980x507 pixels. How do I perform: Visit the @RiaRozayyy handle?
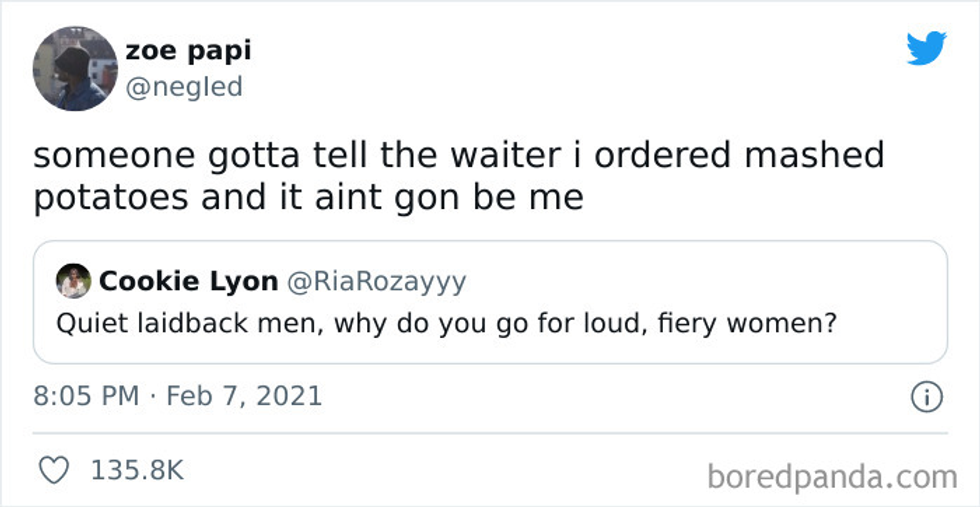pos(377,282)
